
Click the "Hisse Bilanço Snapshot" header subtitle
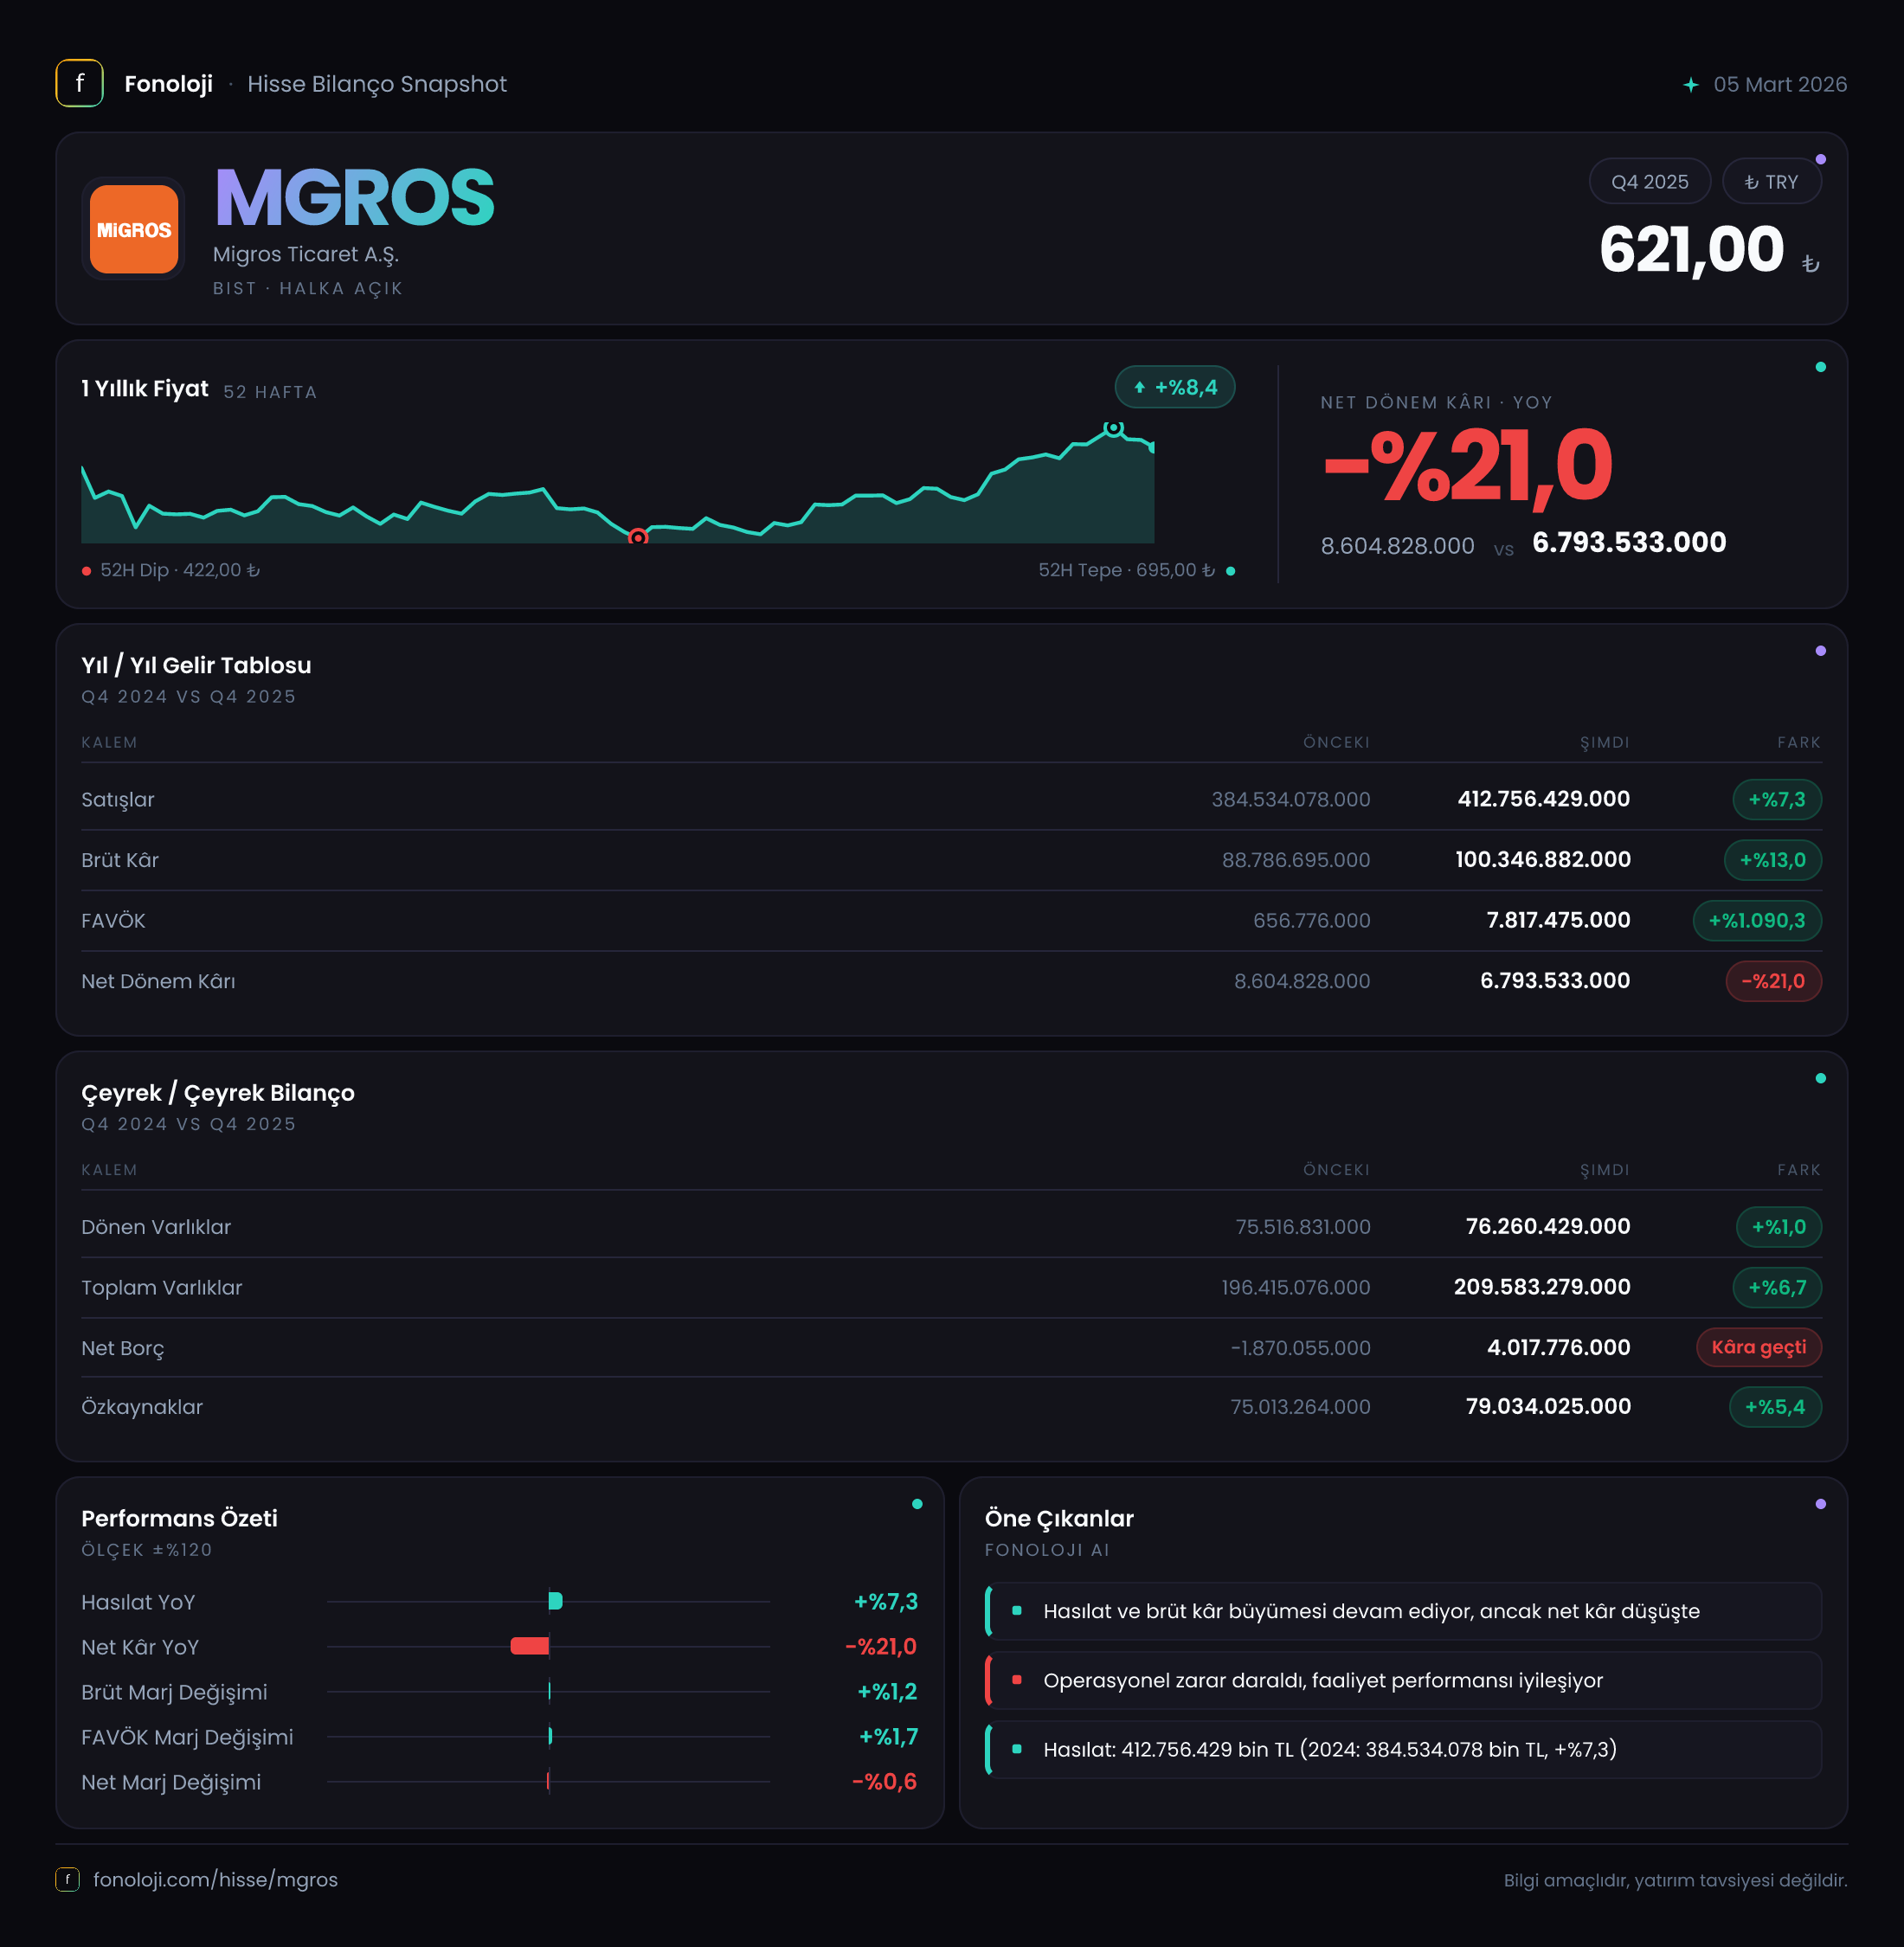point(377,84)
